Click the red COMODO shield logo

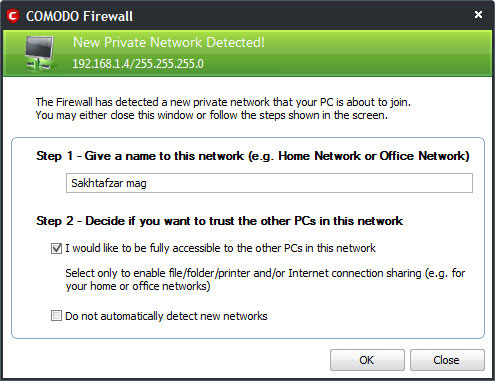(13, 16)
